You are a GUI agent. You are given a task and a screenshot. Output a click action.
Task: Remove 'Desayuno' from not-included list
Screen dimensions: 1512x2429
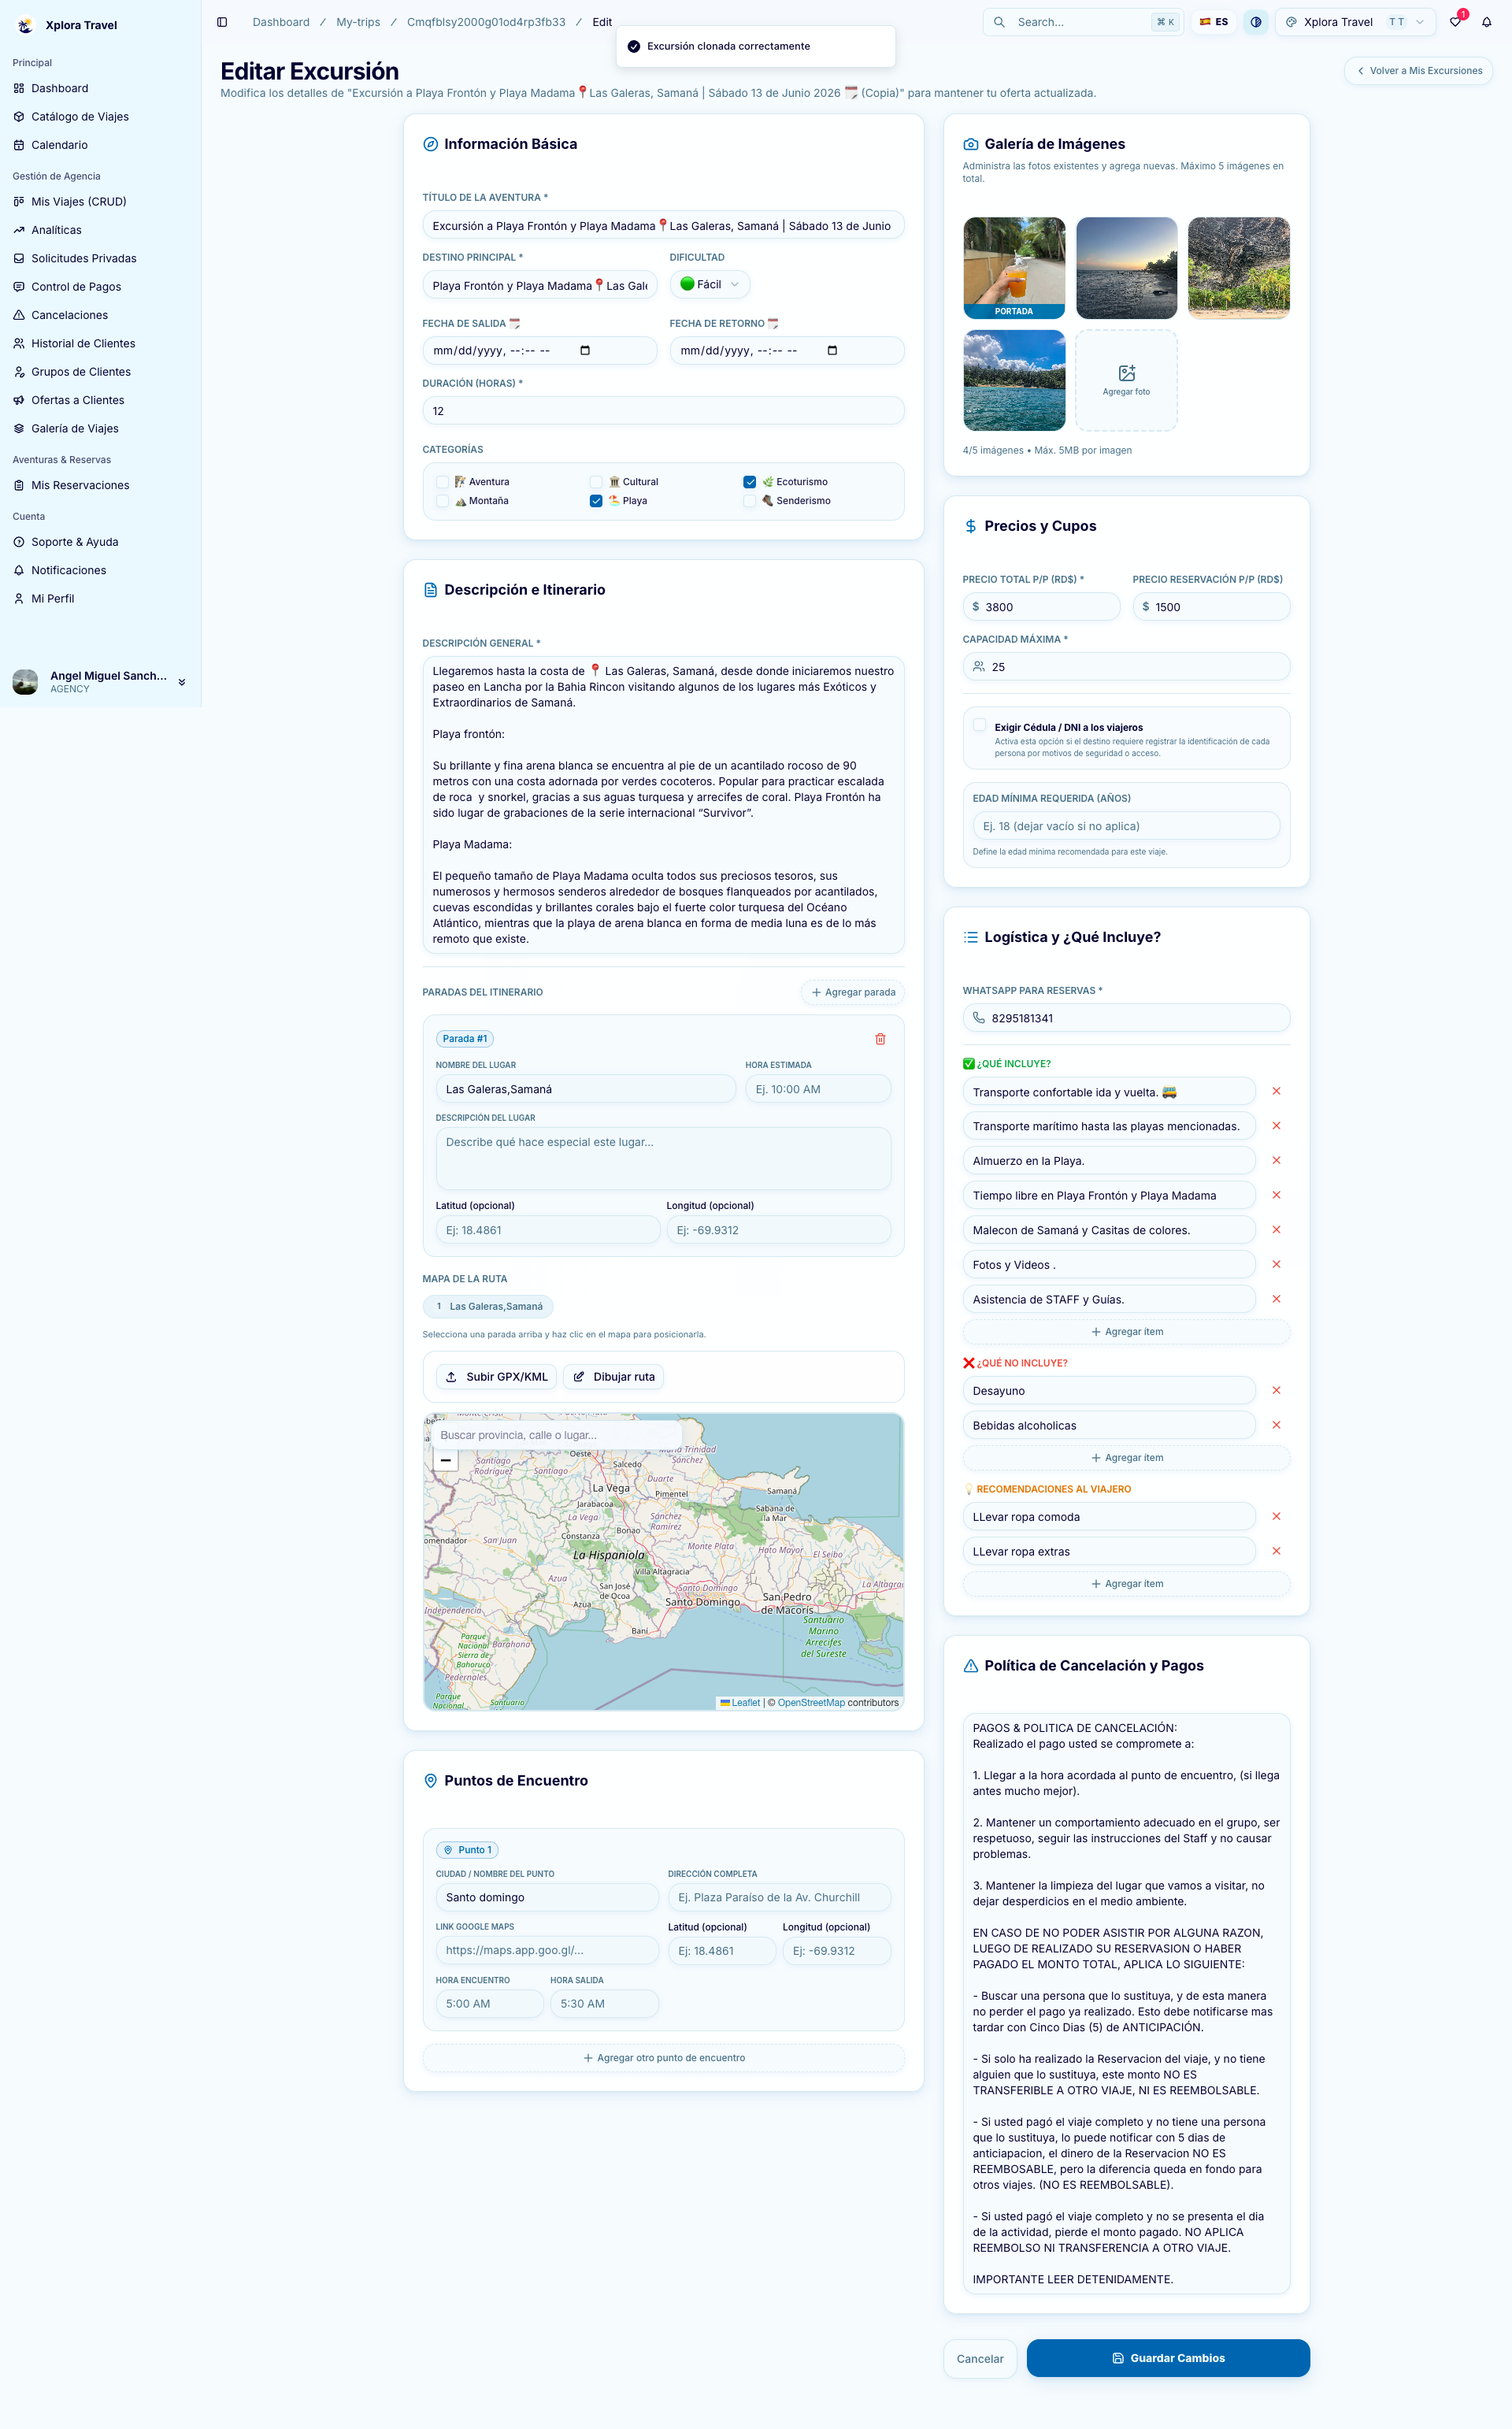1276,1390
